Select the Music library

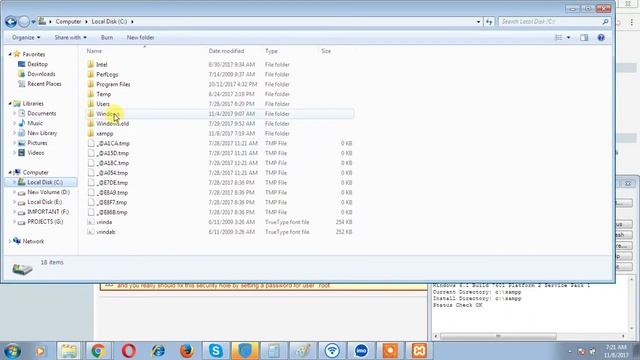pos(35,123)
